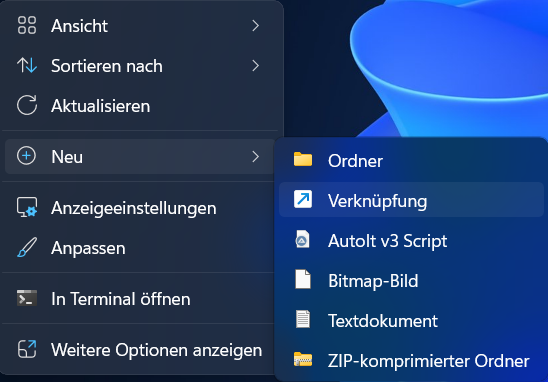Image resolution: width=548 pixels, height=382 pixels.
Task: Click the Anpassen paintbrush icon
Action: [27, 247]
